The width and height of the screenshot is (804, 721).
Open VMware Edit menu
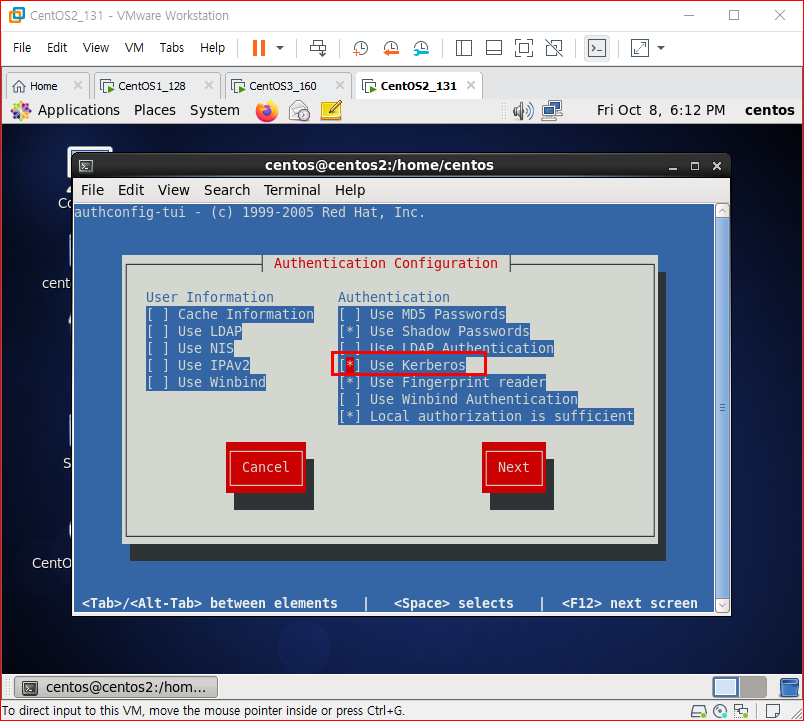pyautogui.click(x=57, y=48)
